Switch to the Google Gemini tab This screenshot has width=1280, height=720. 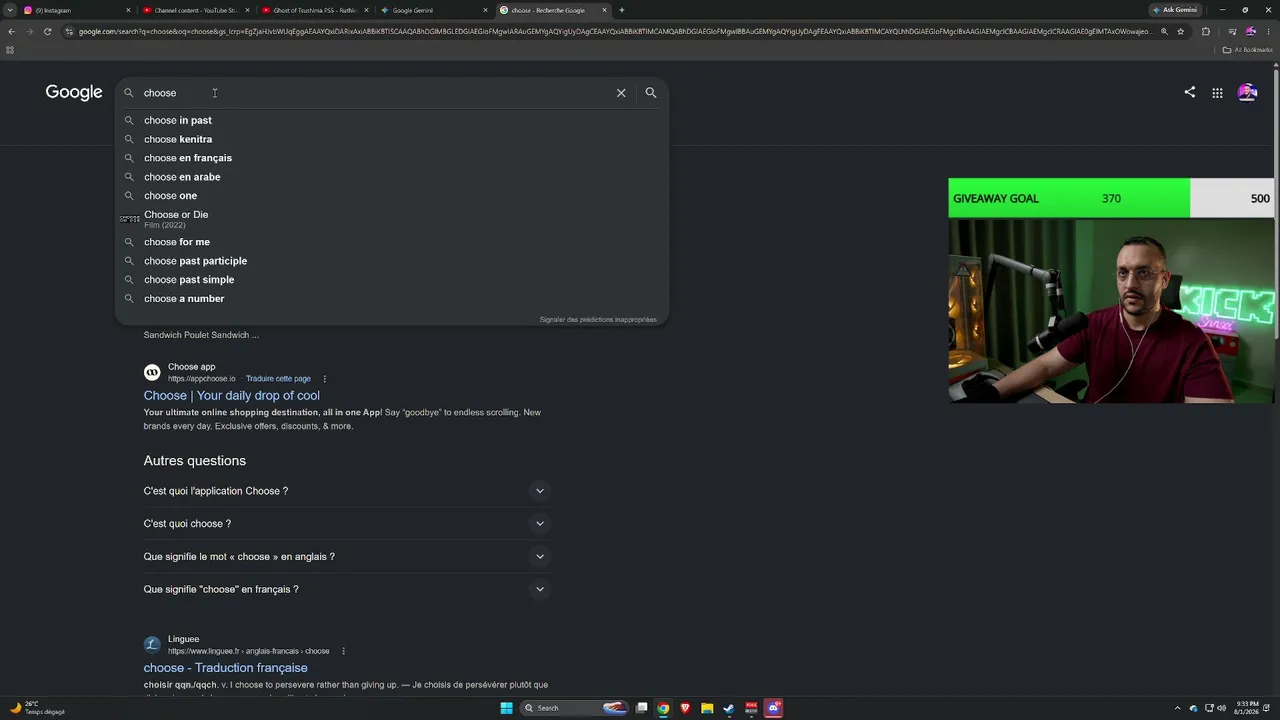tap(433, 10)
